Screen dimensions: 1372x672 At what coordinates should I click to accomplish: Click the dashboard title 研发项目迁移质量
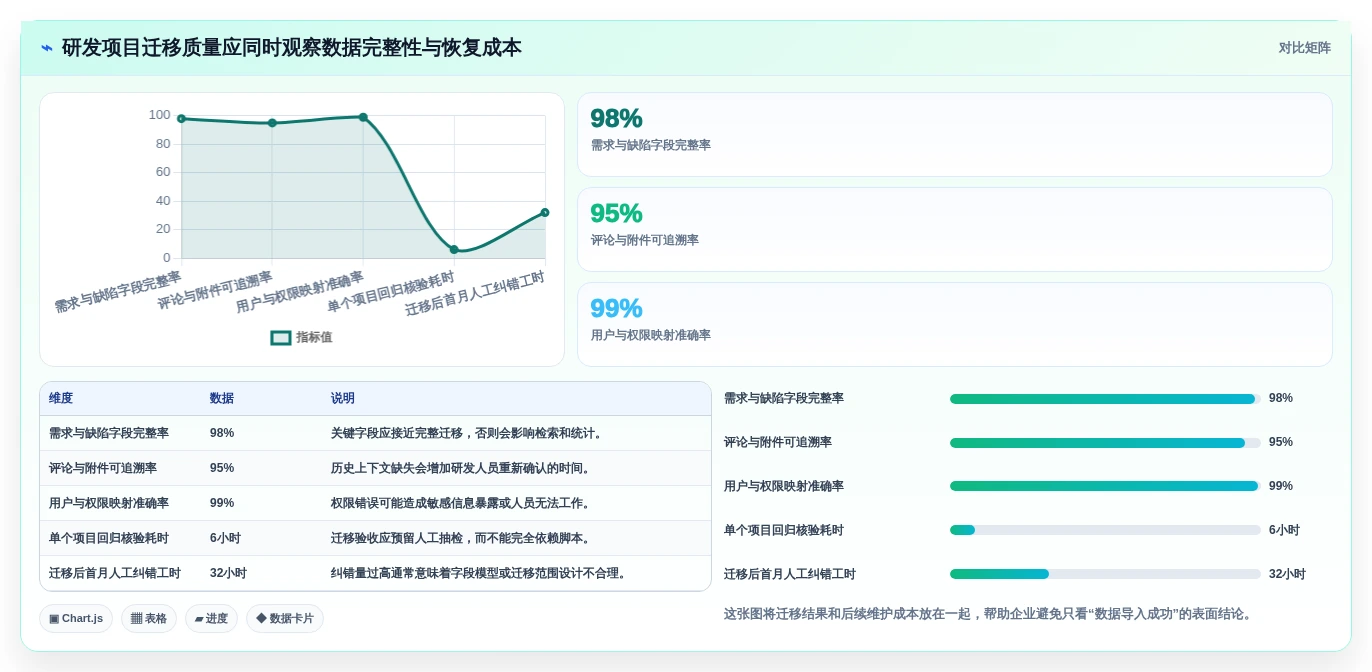pyautogui.click(x=291, y=48)
